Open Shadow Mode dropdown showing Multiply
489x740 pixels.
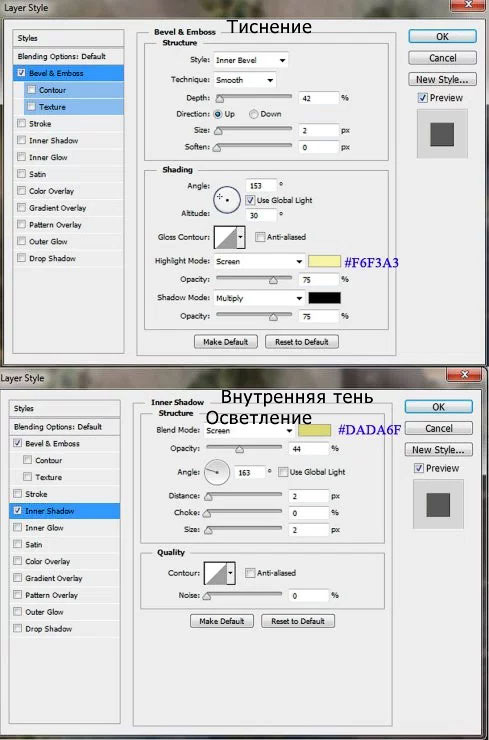(259, 298)
